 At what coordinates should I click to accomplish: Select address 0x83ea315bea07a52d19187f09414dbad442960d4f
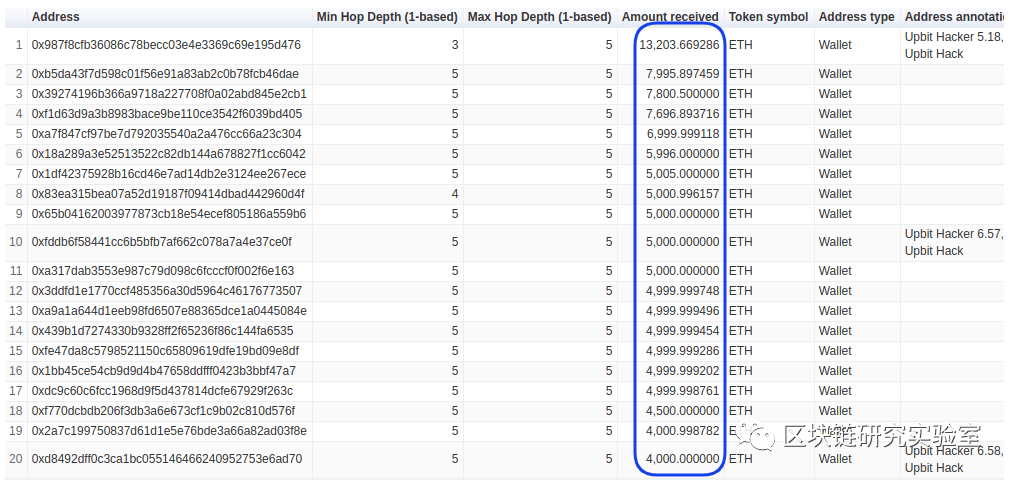[168, 194]
